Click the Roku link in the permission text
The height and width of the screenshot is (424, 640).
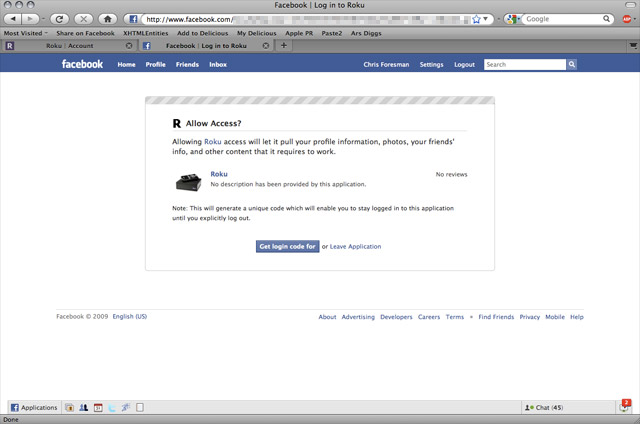213,142
